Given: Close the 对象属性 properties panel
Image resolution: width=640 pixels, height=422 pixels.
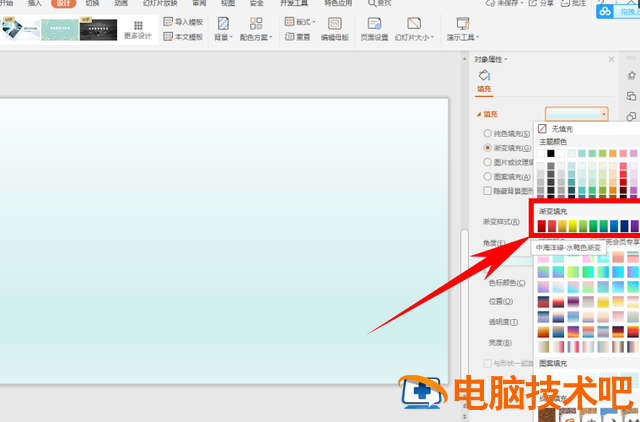Looking at the screenshot, I should [611, 60].
